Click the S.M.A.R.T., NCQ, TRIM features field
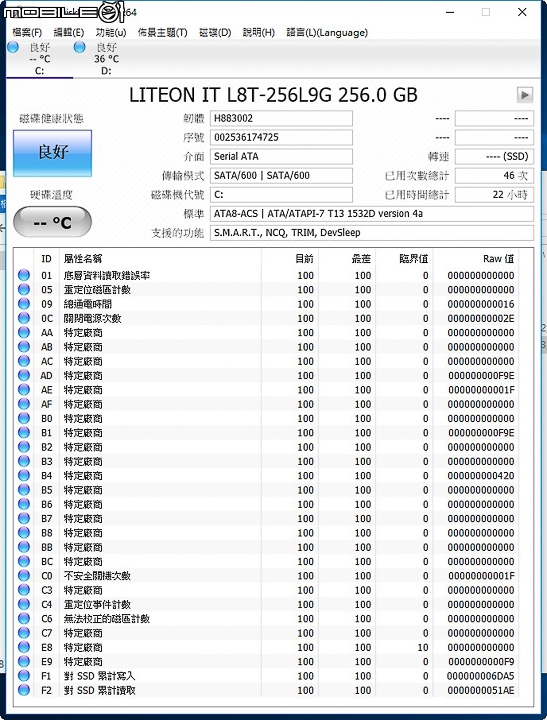Screen dimensions: 547x720 (372, 233)
